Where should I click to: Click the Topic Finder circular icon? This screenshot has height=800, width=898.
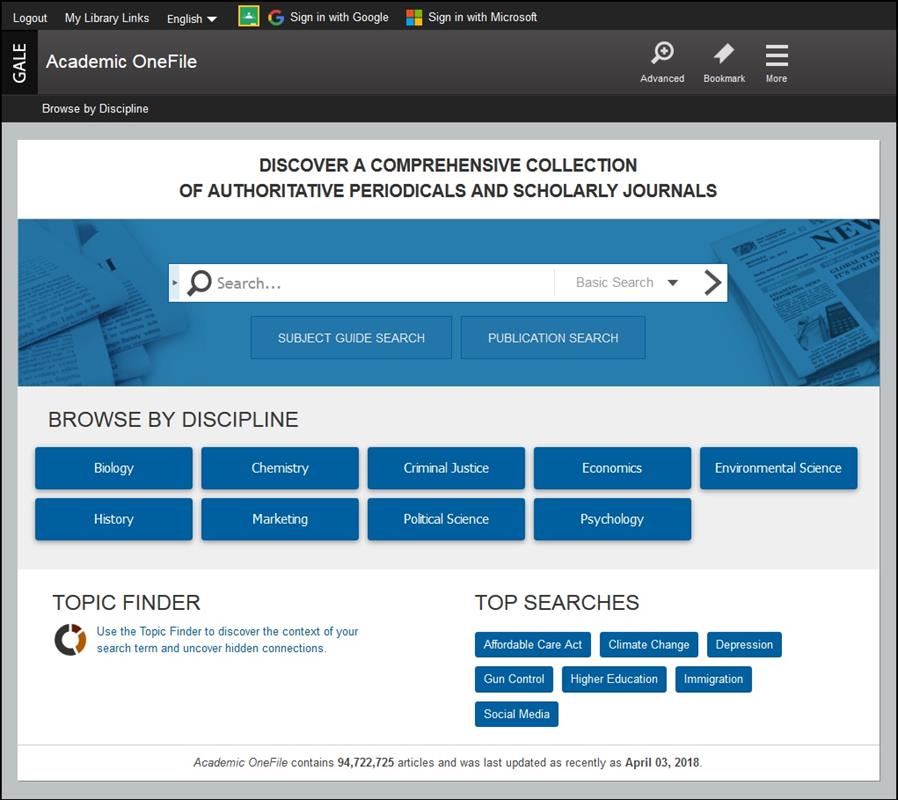pyautogui.click(x=70, y=640)
